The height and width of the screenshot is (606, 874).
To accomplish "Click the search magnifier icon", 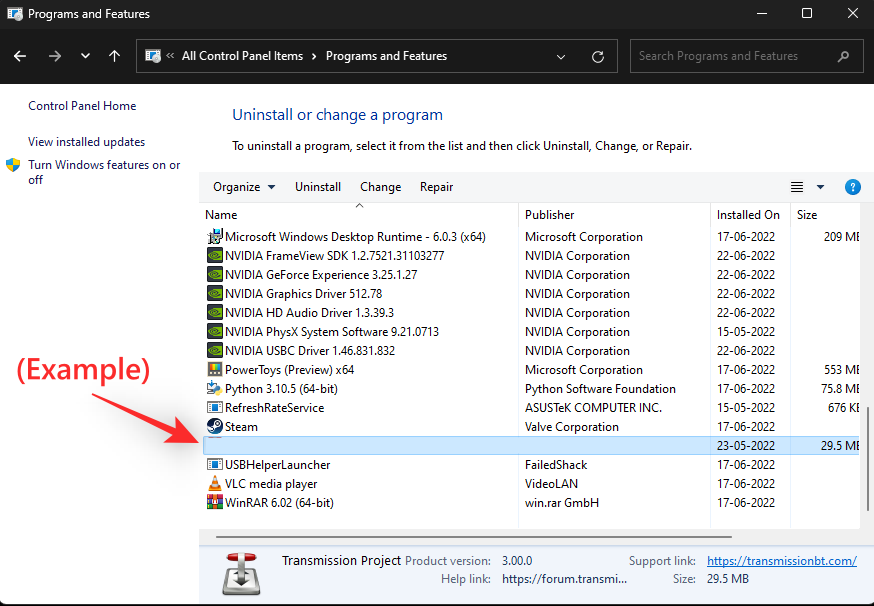I will pyautogui.click(x=843, y=56).
